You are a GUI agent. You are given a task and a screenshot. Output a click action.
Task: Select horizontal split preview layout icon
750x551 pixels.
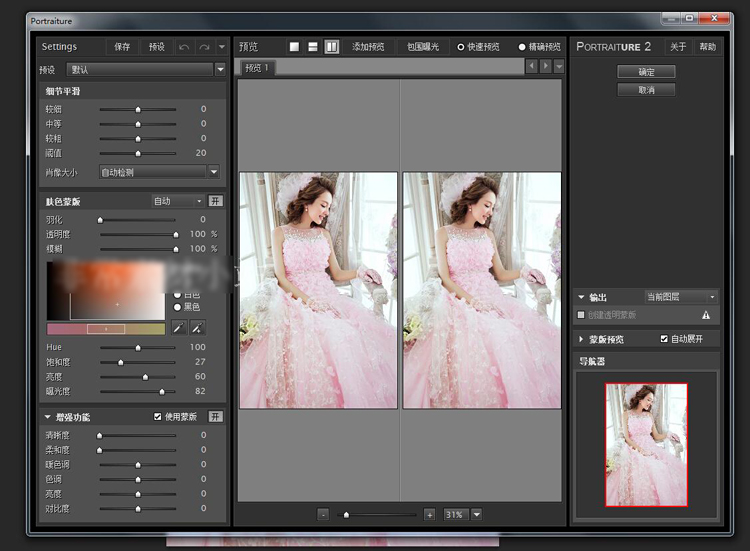tap(313, 47)
